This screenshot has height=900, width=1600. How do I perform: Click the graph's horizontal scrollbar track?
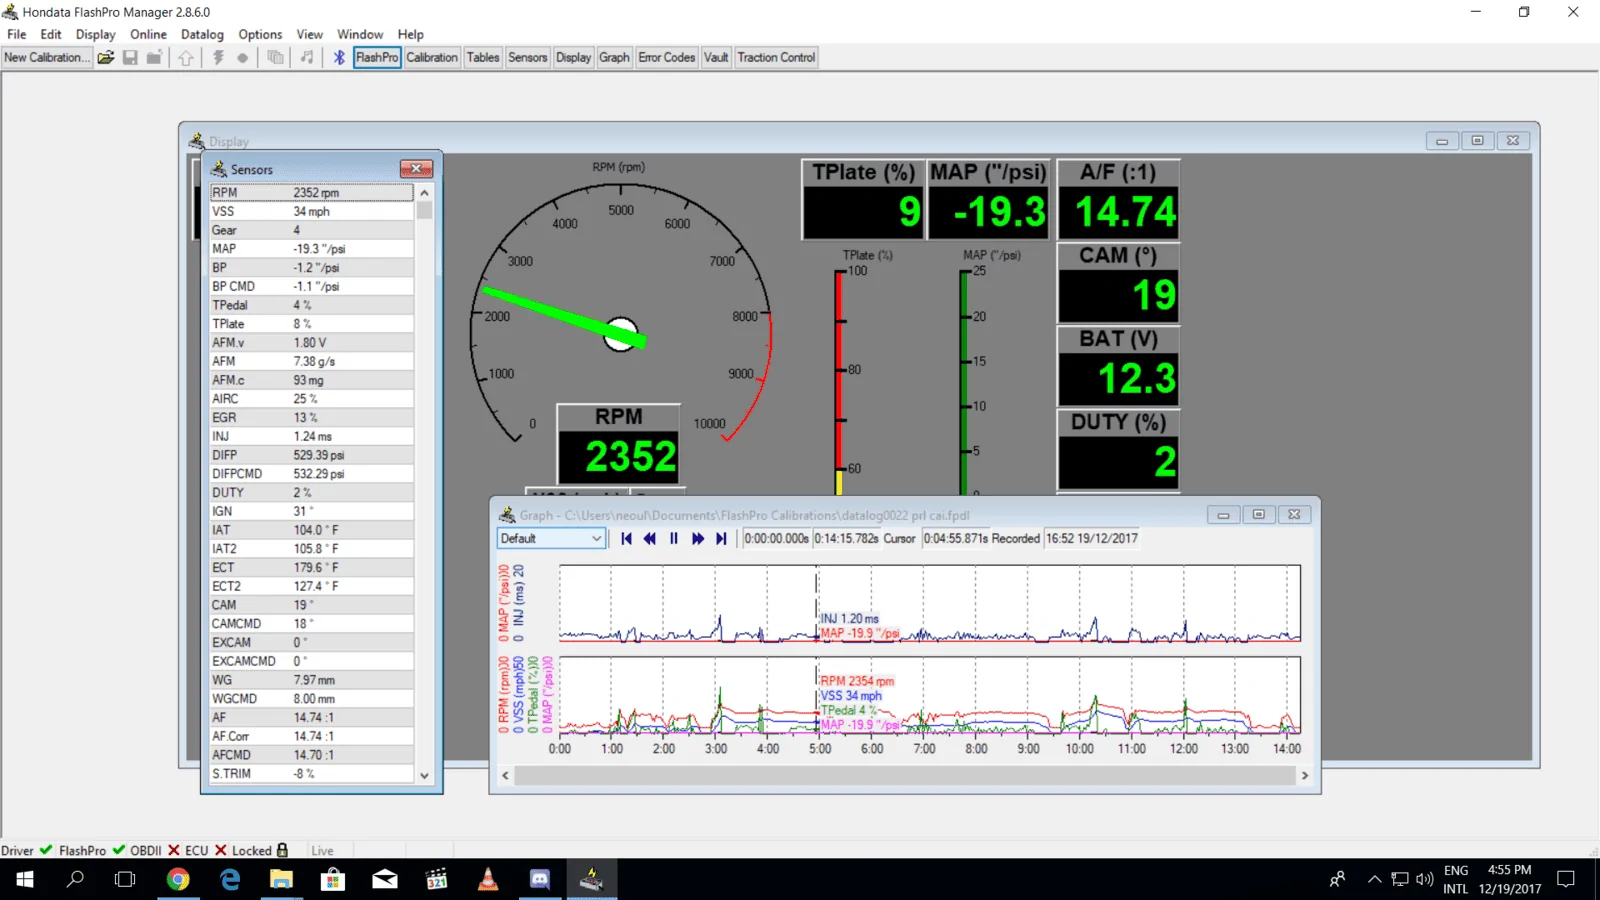pyautogui.click(x=905, y=776)
